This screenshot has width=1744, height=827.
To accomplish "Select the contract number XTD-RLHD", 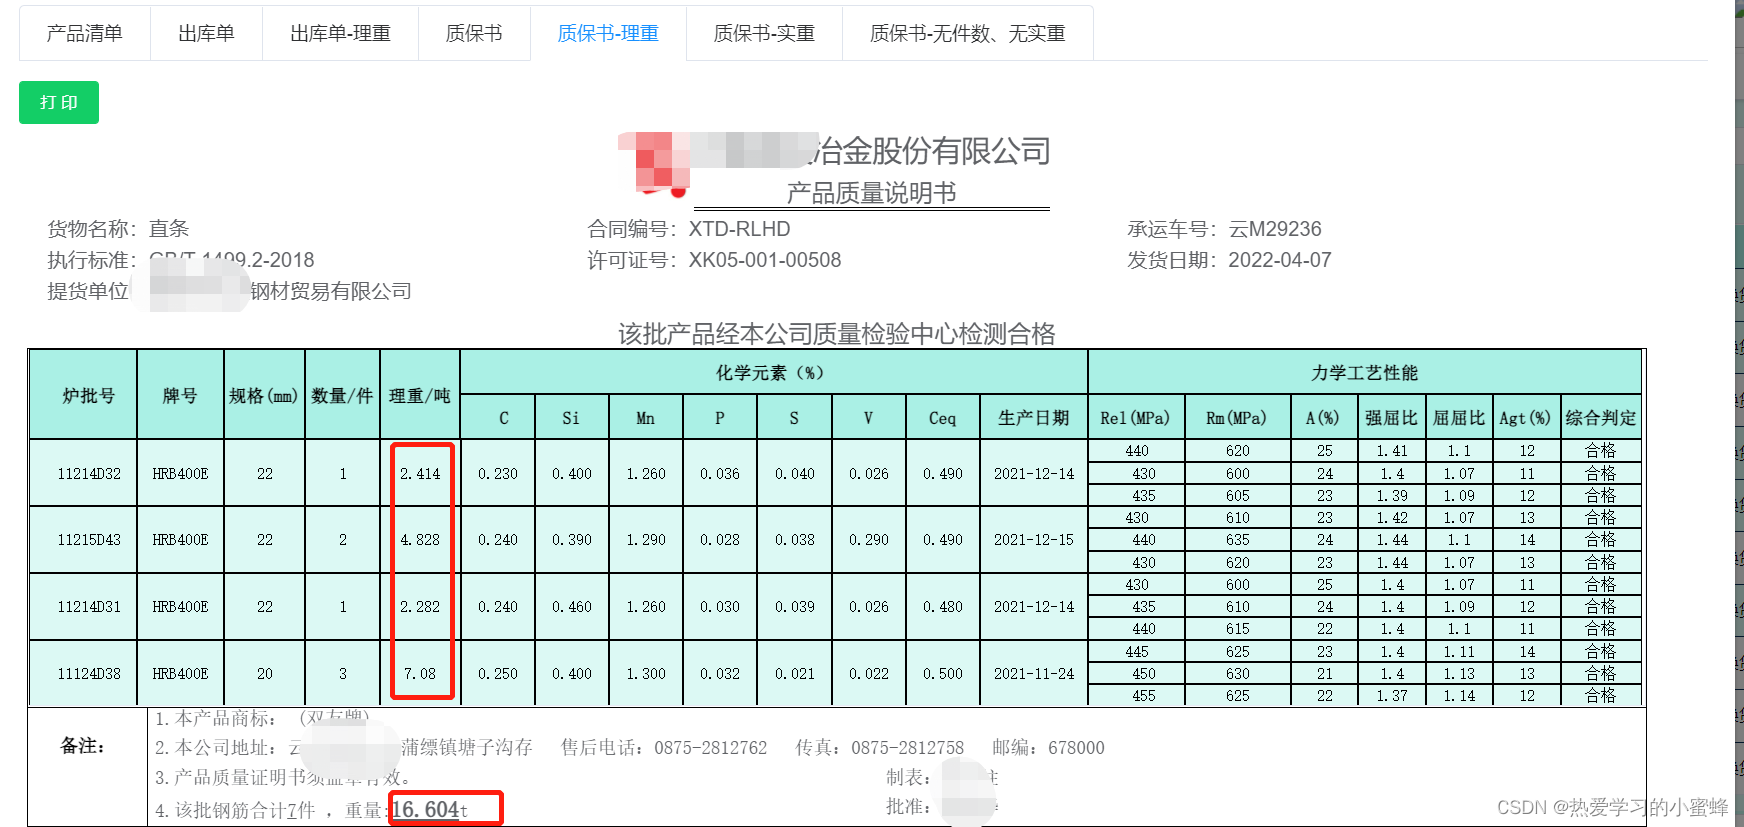I will pyautogui.click(x=739, y=229).
